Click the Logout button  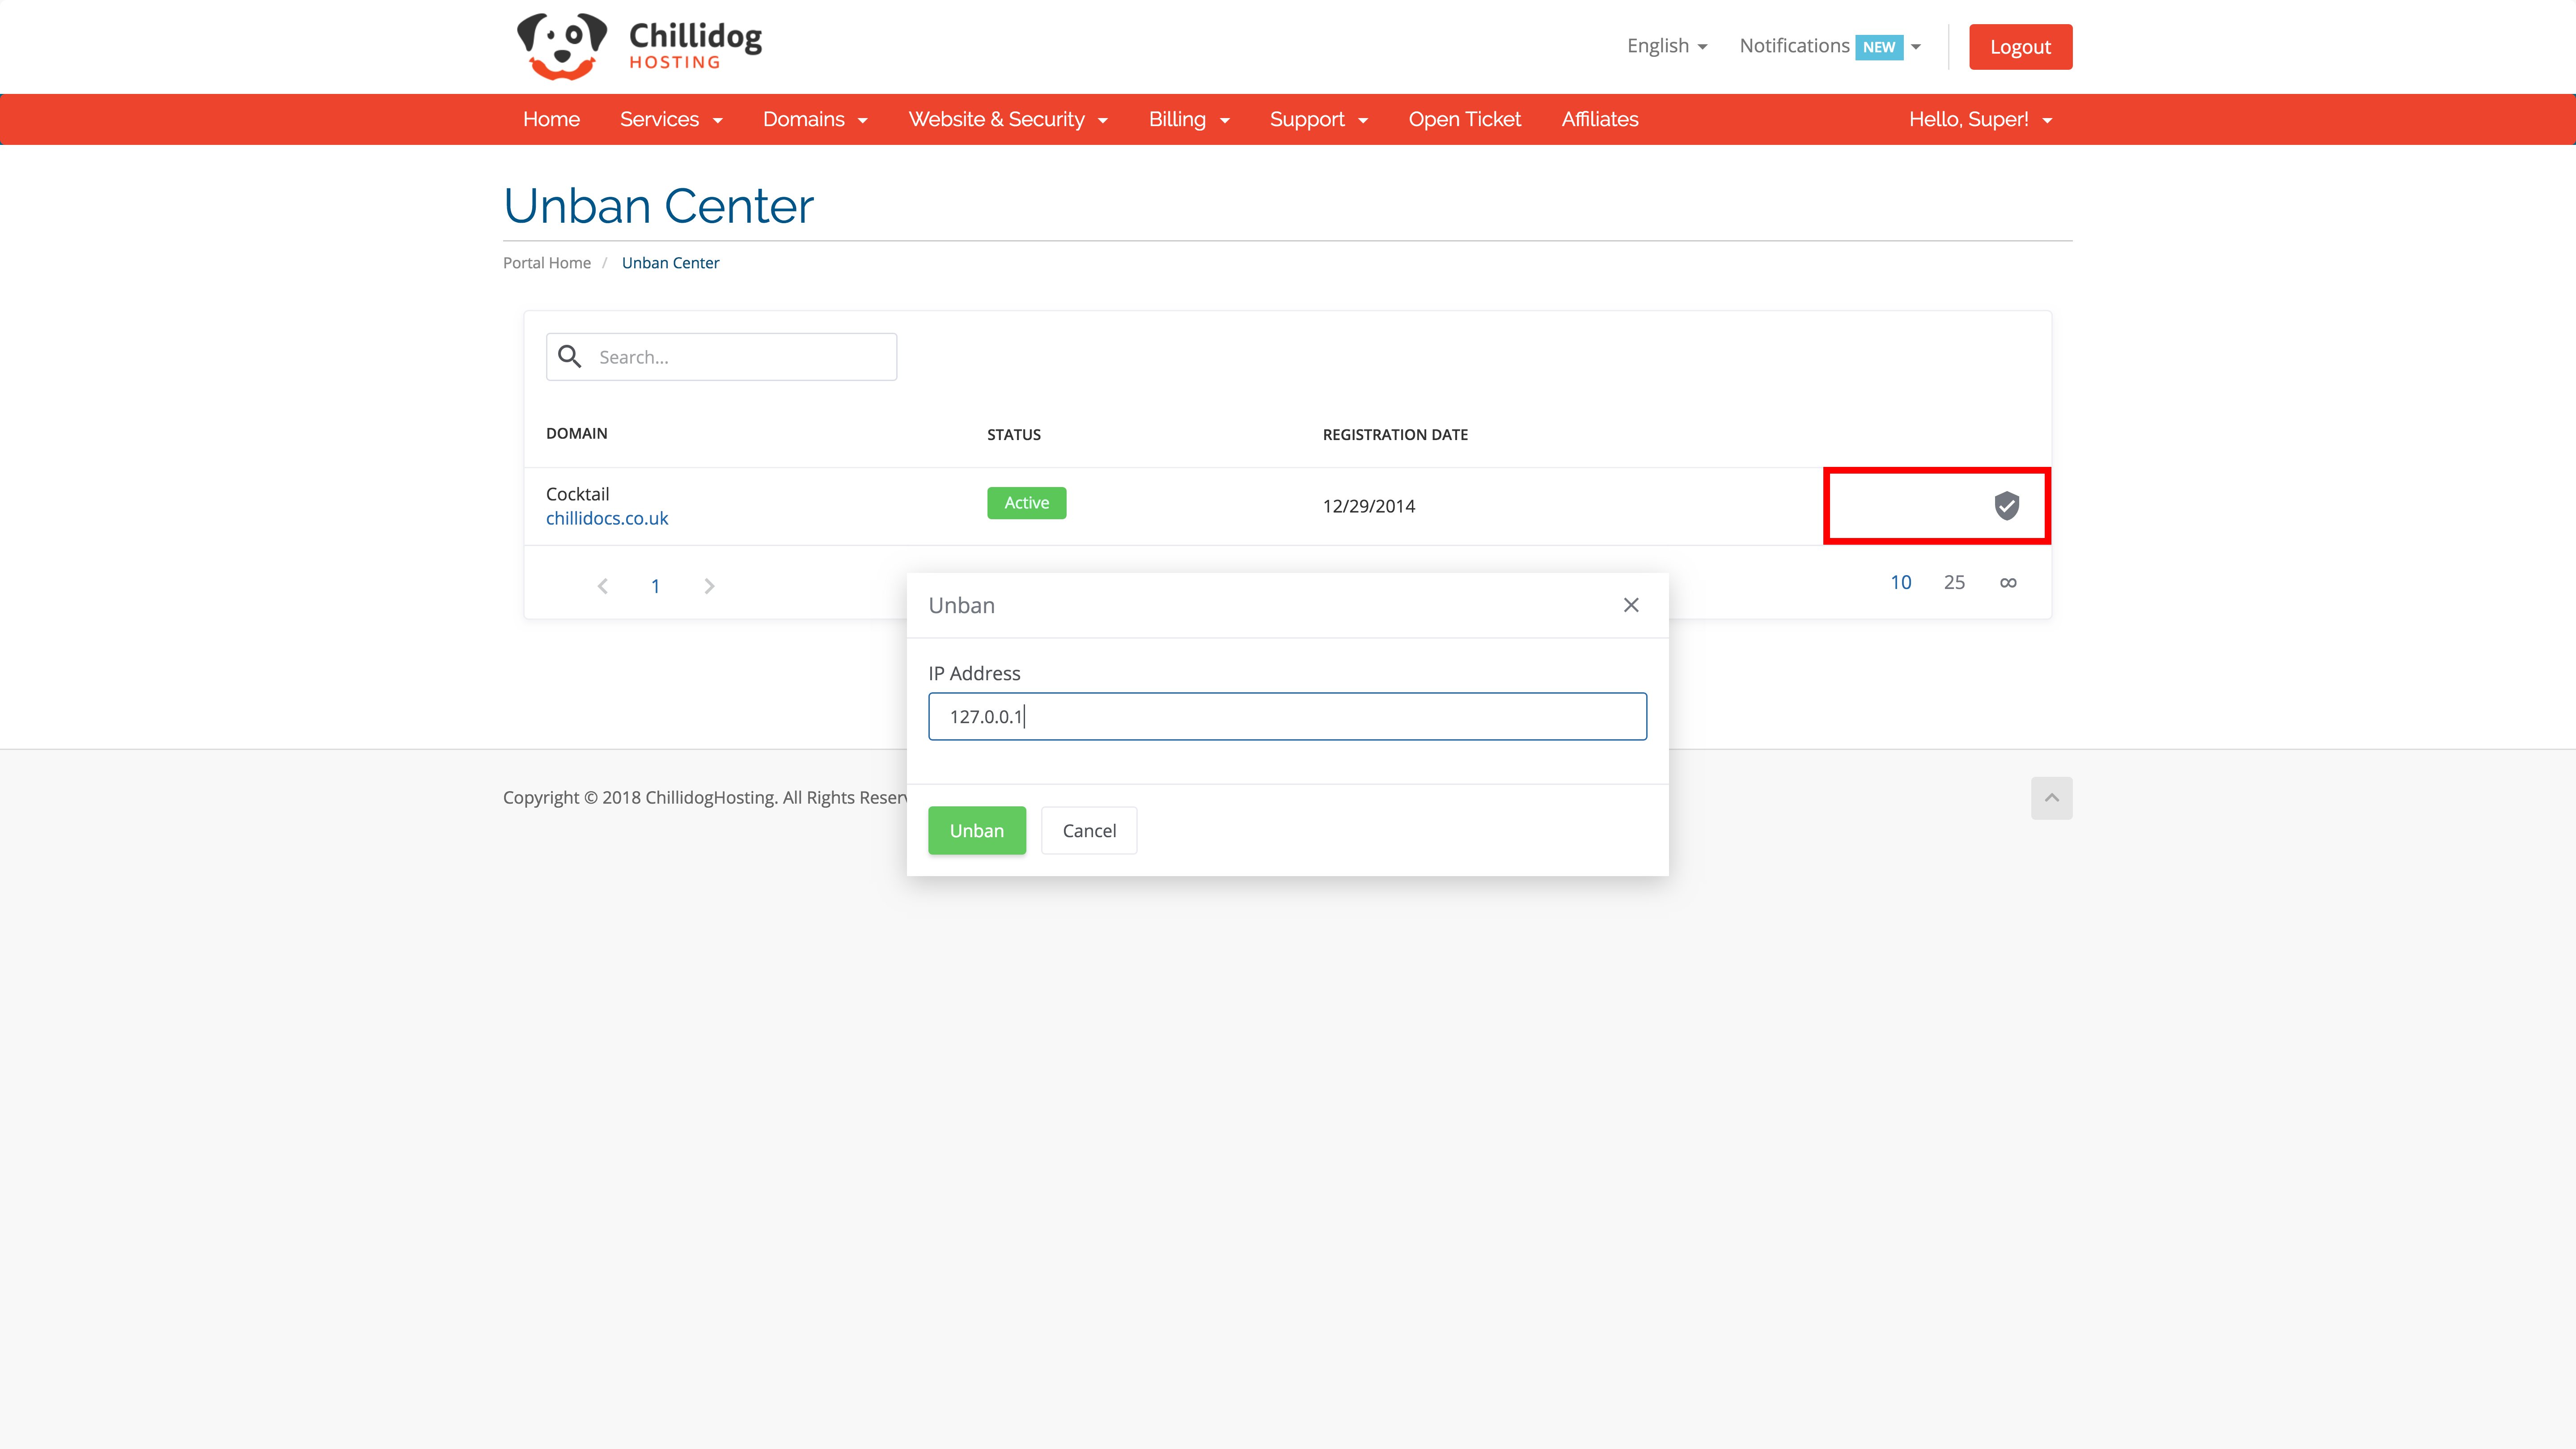tap(2020, 47)
